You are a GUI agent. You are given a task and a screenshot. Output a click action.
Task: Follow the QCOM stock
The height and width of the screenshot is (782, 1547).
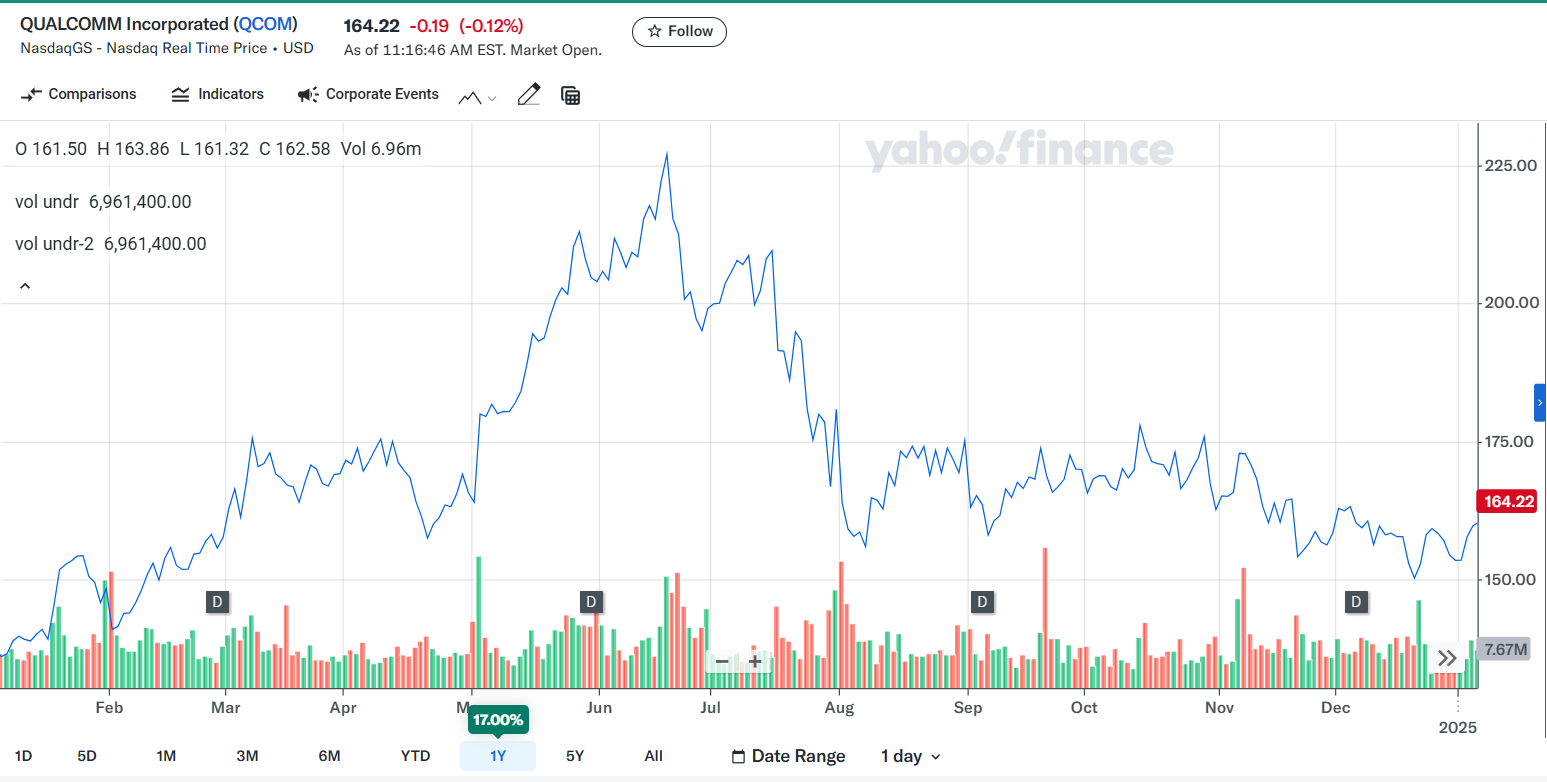679,31
